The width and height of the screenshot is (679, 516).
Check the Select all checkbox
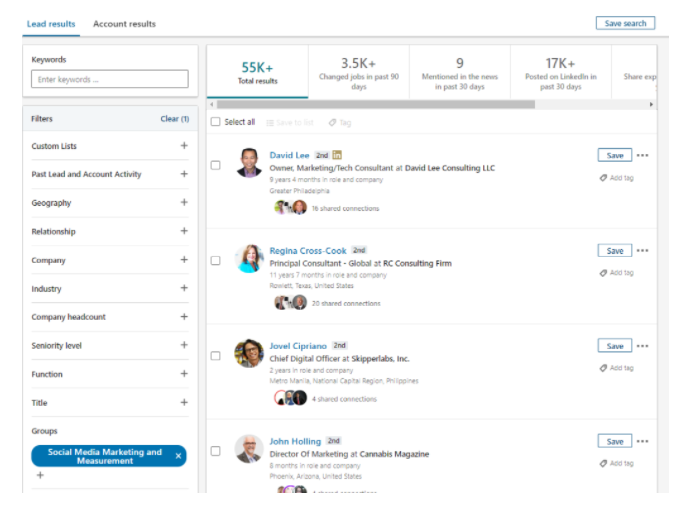coord(215,122)
